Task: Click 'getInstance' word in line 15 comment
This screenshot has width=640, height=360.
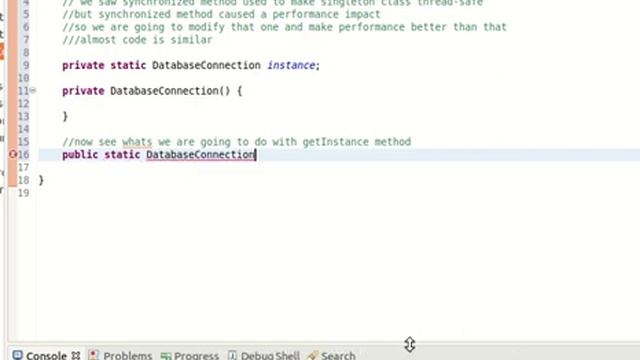Action: [336, 142]
